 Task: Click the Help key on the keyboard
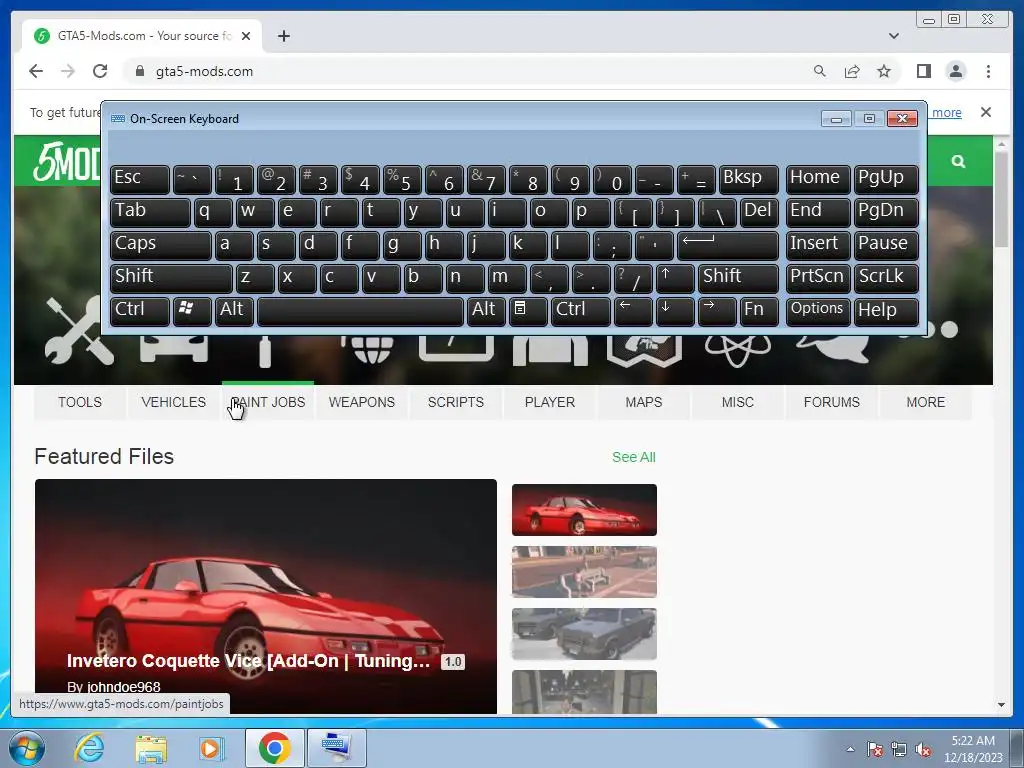point(886,310)
